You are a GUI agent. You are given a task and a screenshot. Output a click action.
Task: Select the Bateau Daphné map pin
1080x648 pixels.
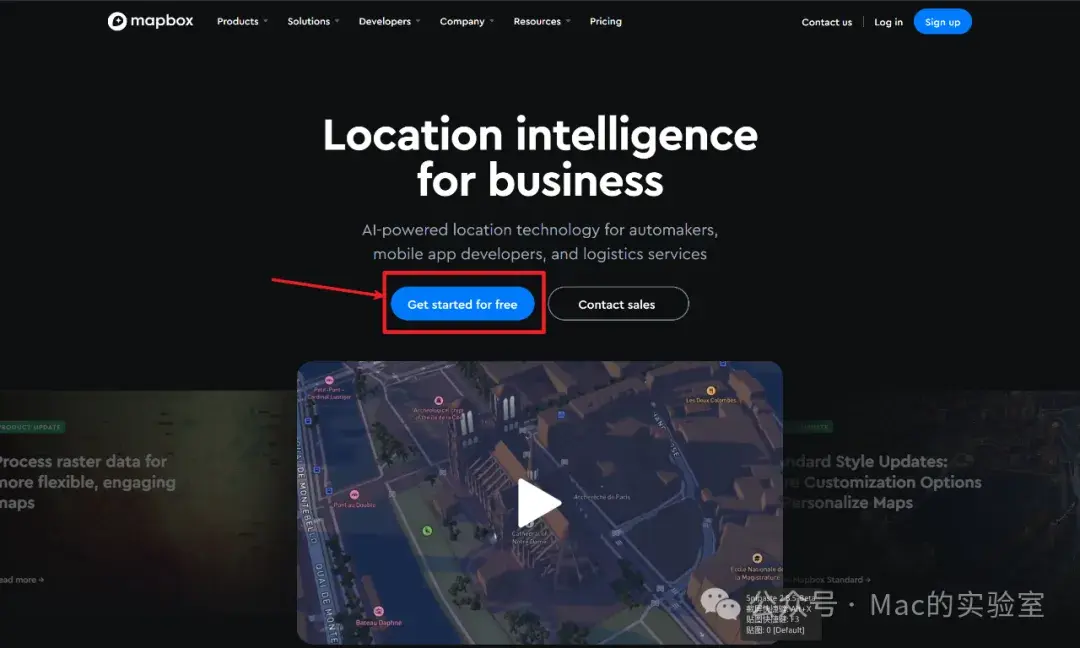pyautogui.click(x=380, y=610)
